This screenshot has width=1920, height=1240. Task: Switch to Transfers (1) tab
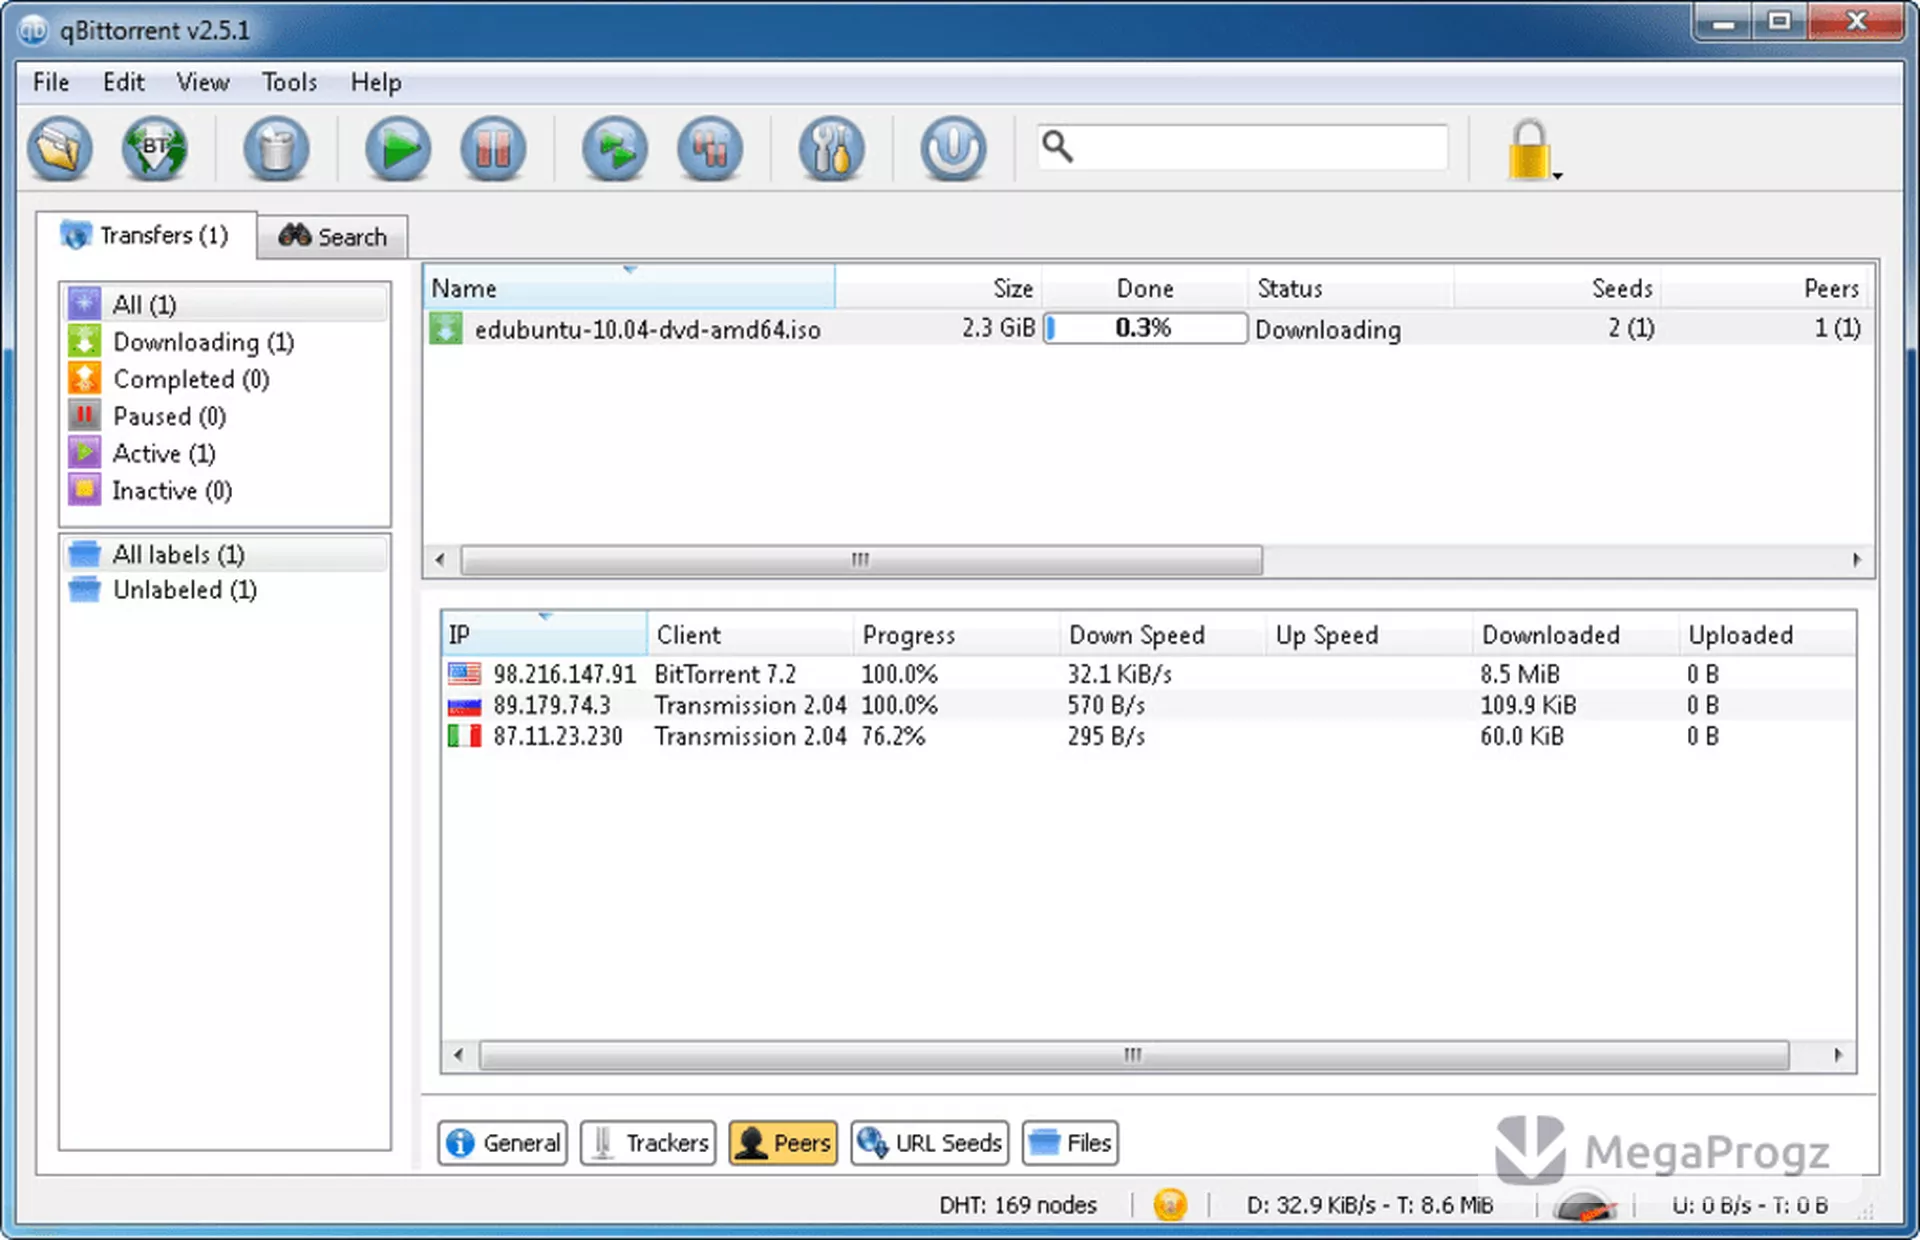146,235
